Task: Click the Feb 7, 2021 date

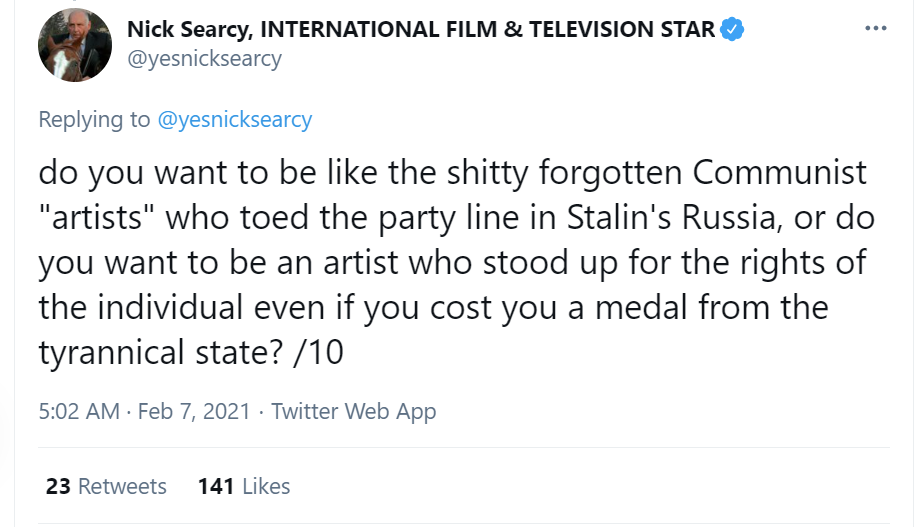Action: tap(192, 411)
